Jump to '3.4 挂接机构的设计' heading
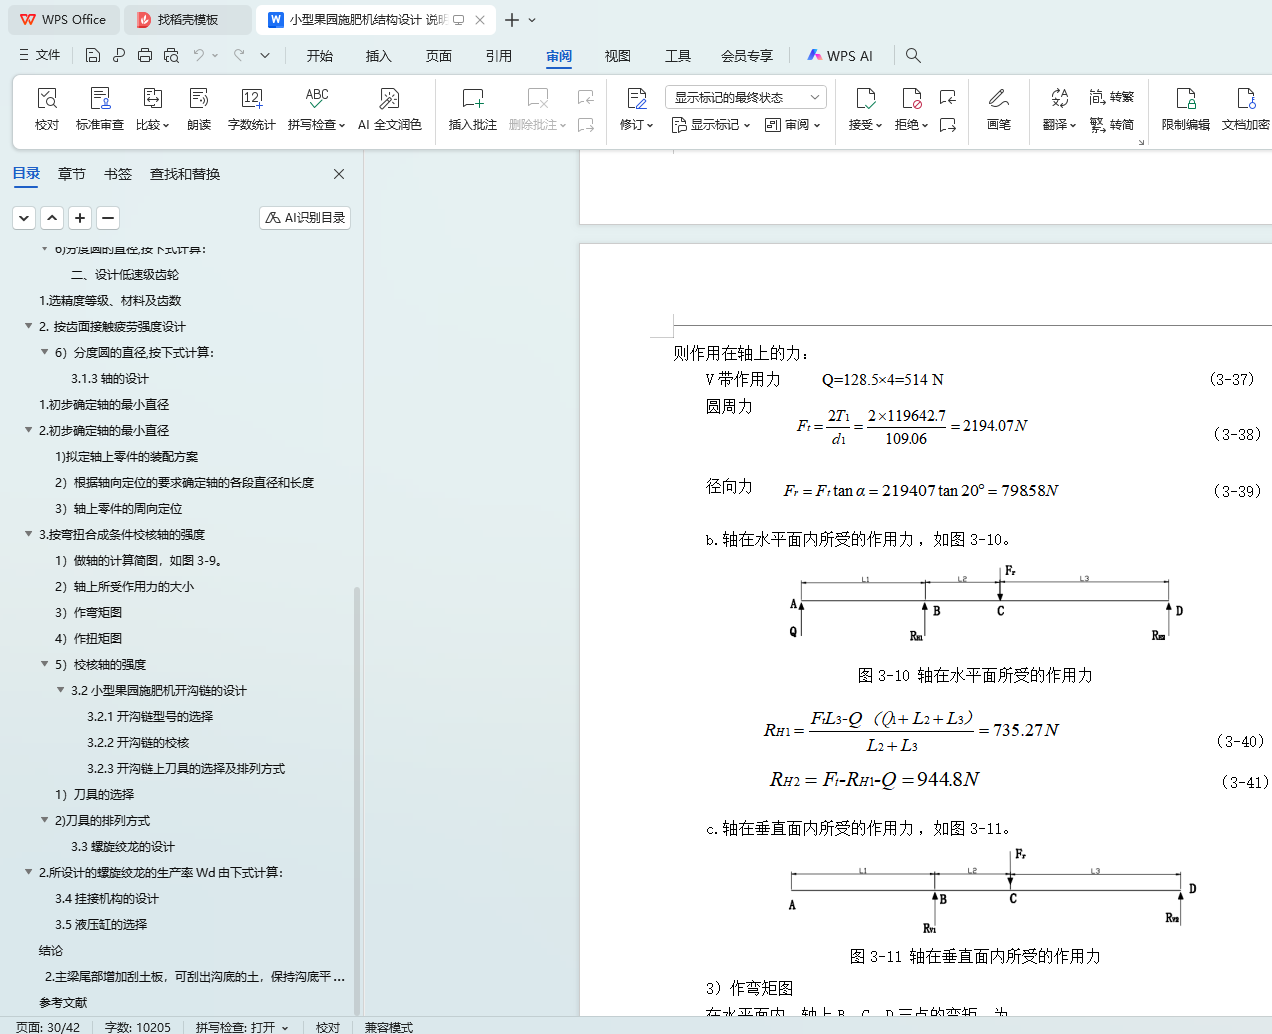This screenshot has height=1034, width=1272. click(107, 898)
